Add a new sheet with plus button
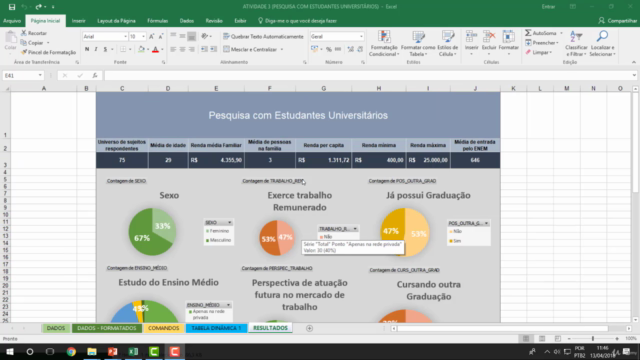 click(x=309, y=328)
